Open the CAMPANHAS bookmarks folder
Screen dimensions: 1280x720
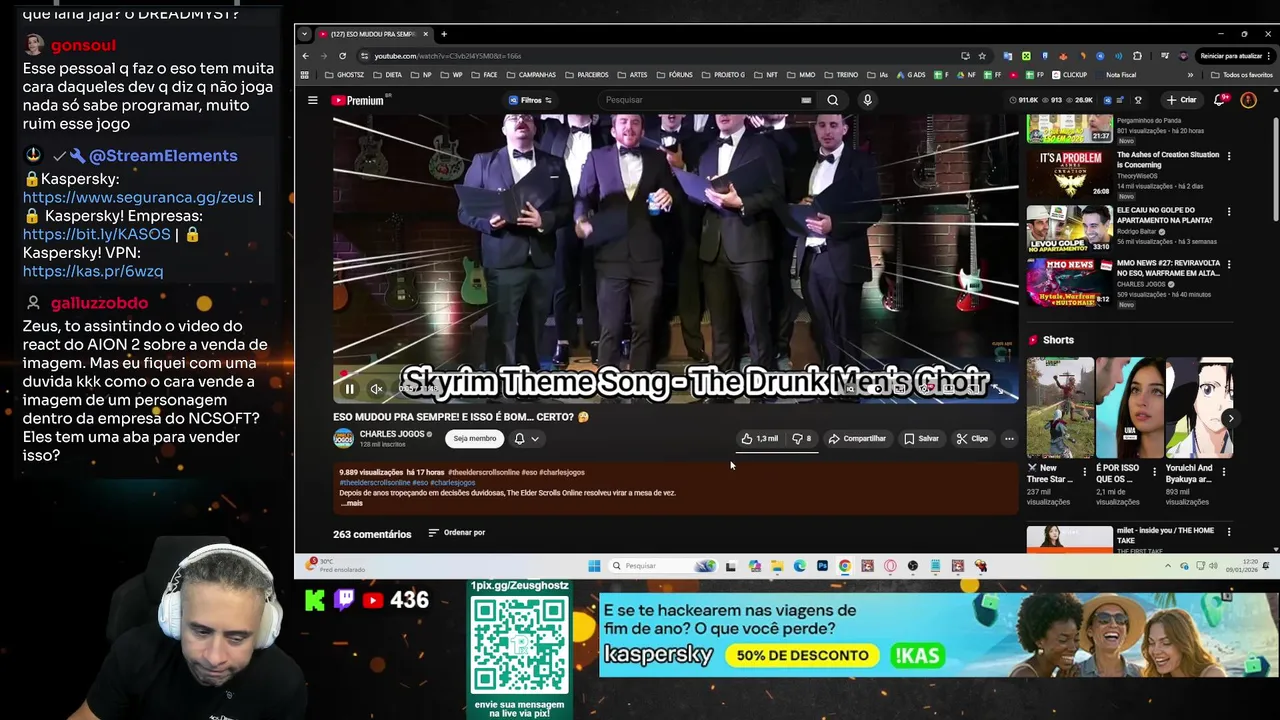[530, 75]
